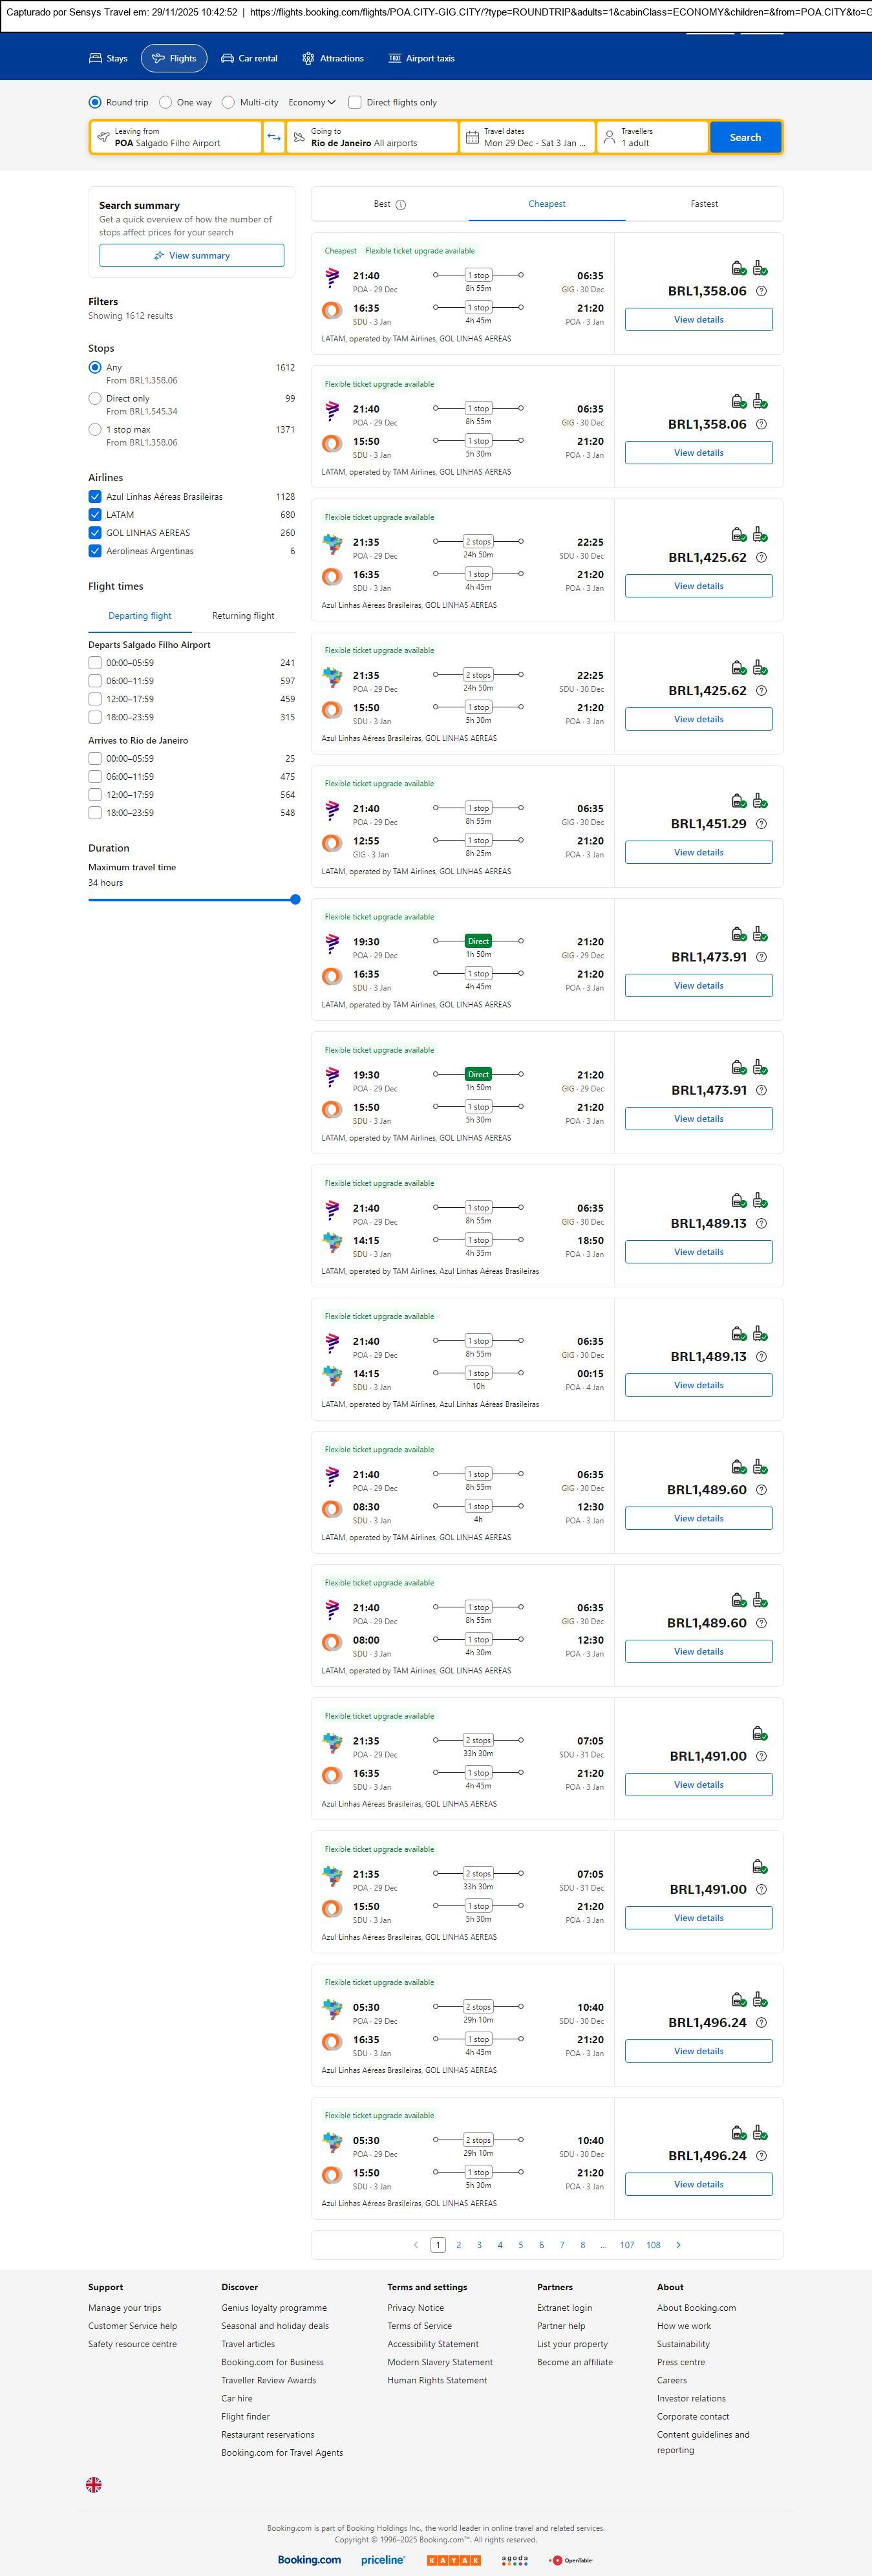Viewport: 872px width, 2576px height.
Task: Open the Economy cabin class dropdown
Action: pos(312,102)
